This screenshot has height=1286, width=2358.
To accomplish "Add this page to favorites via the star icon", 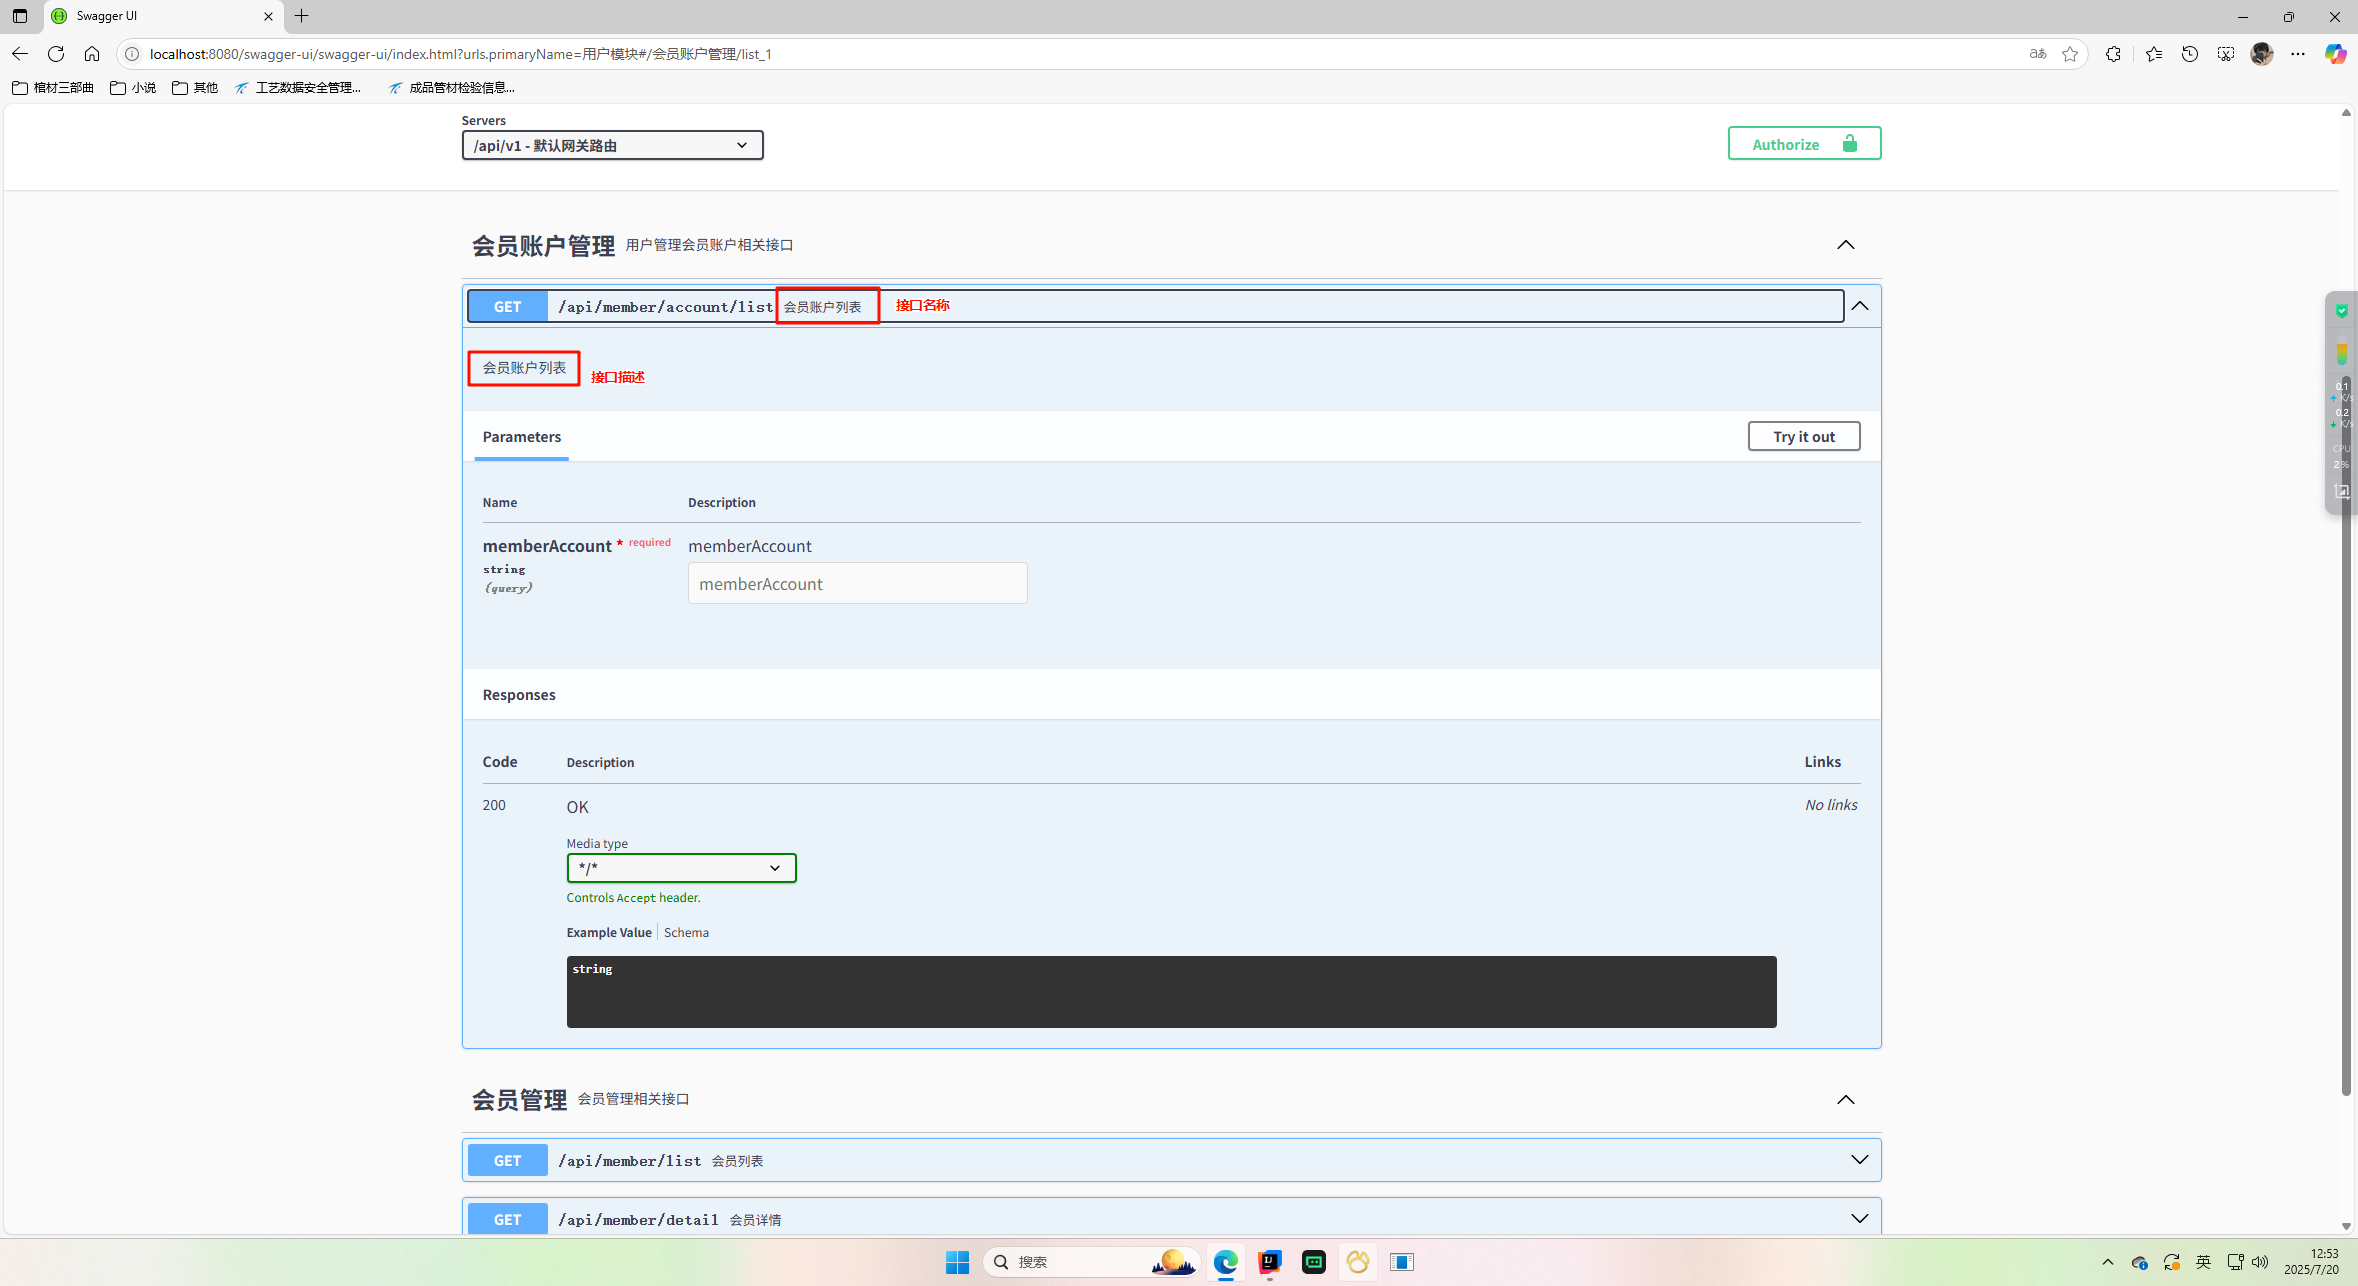I will [2071, 54].
